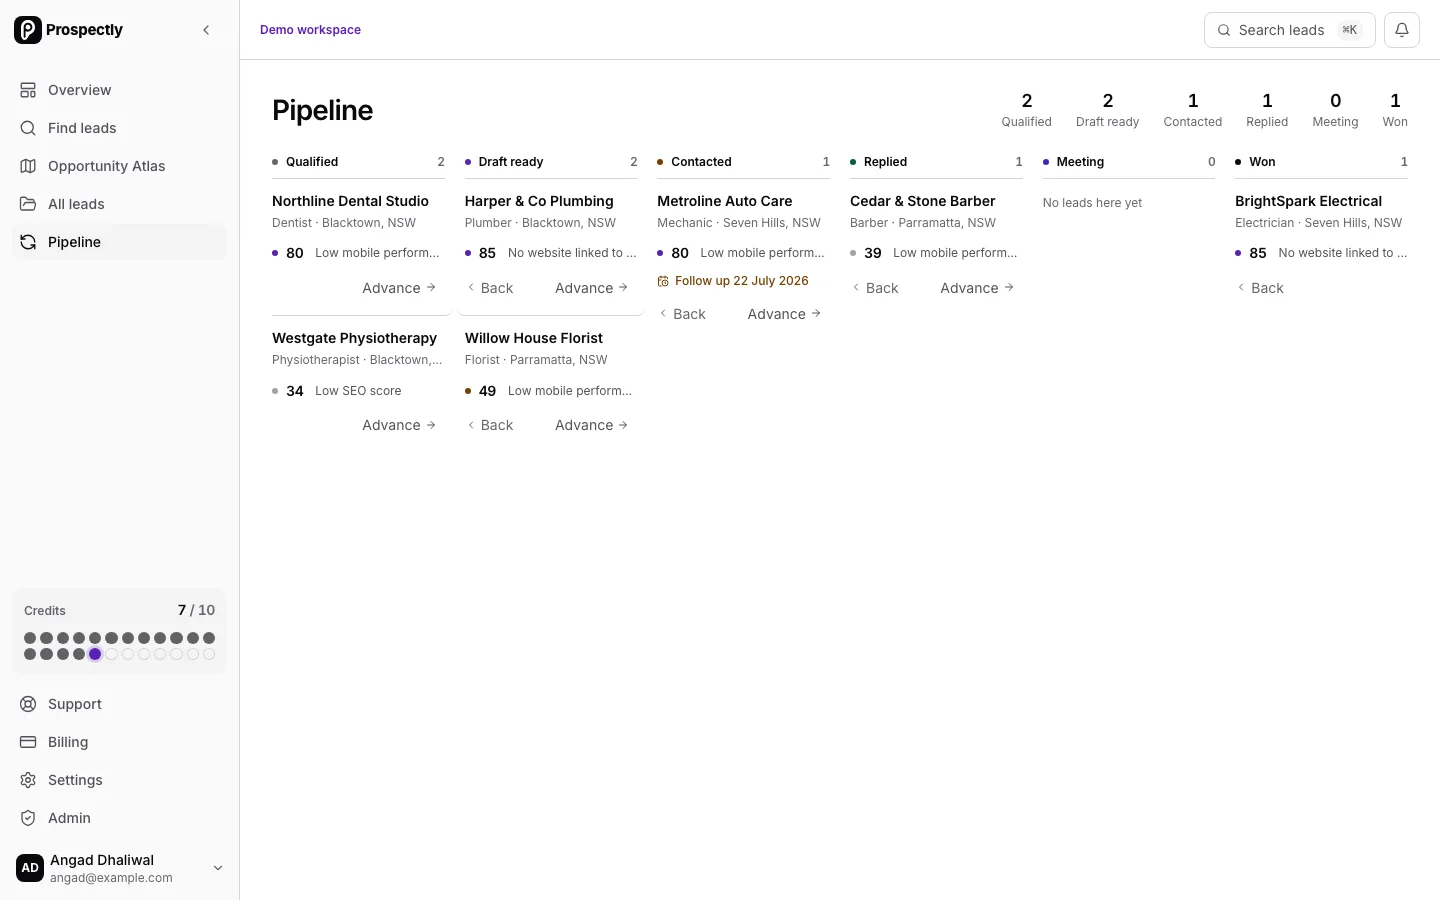1440x900 pixels.
Task: Open Northline Dental Studio card
Action: point(350,201)
